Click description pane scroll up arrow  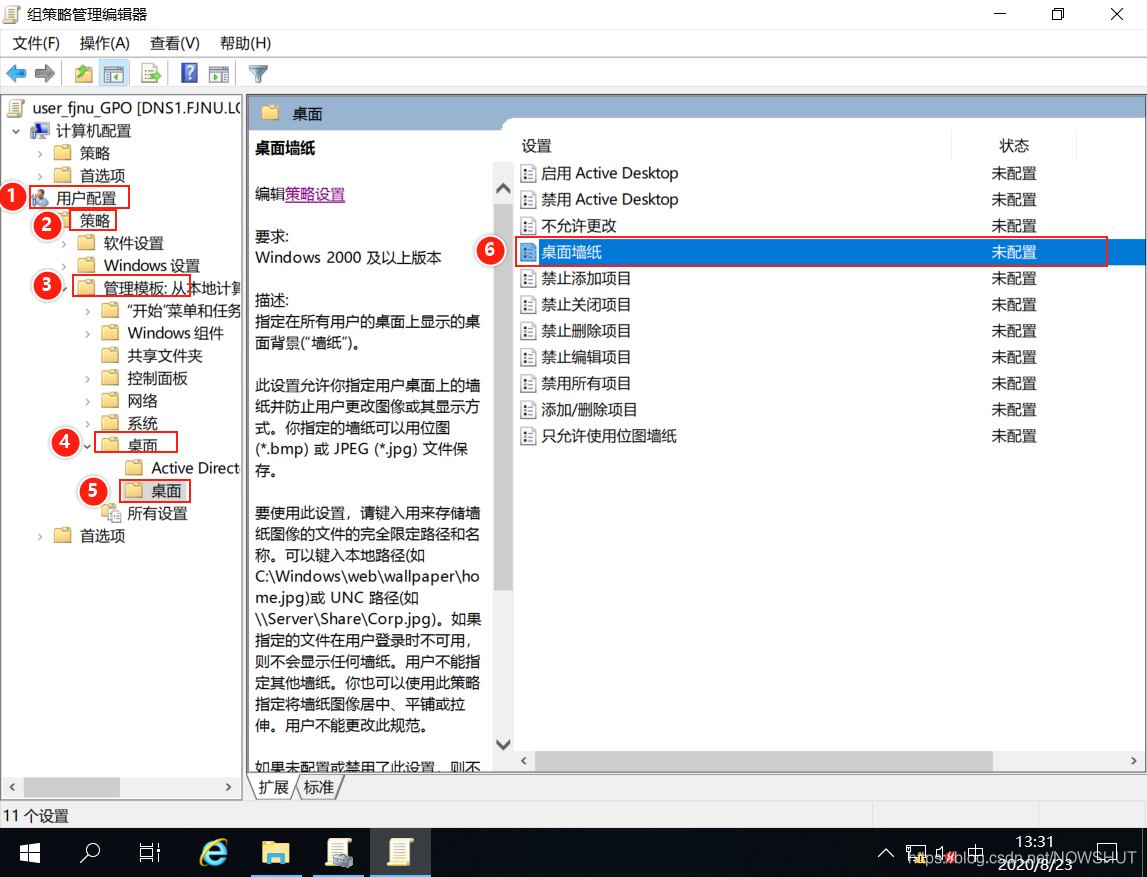[x=503, y=189]
